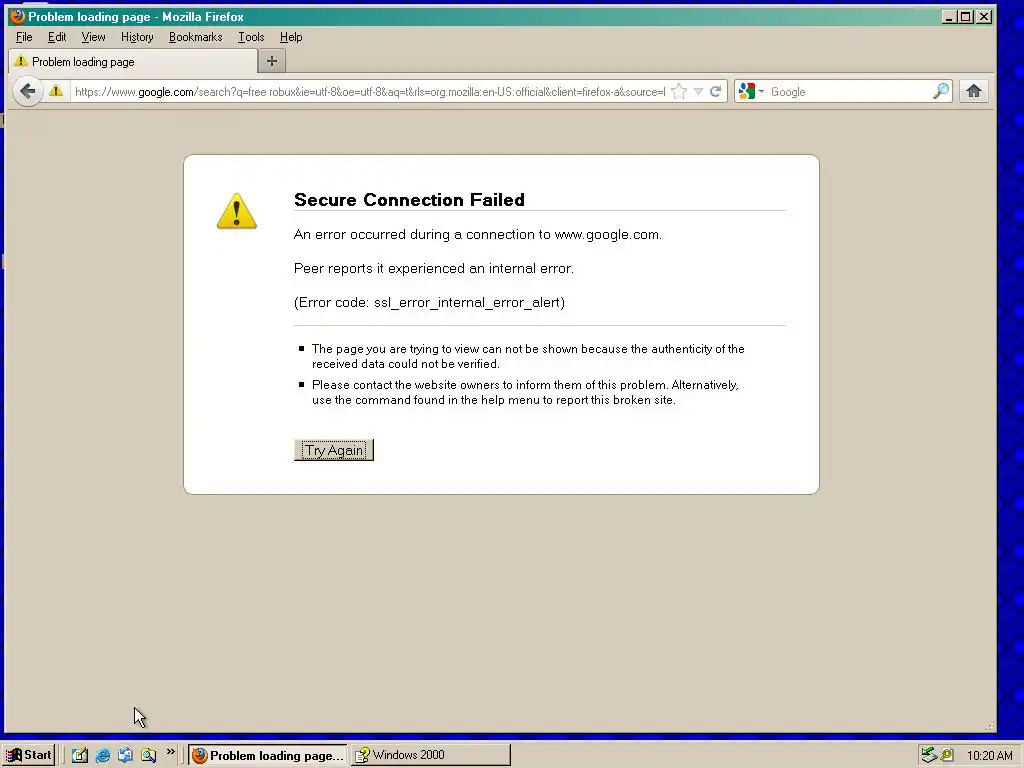This screenshot has height=768, width=1024.
Task: Click the Peer reports internal error text
Action: point(434,268)
